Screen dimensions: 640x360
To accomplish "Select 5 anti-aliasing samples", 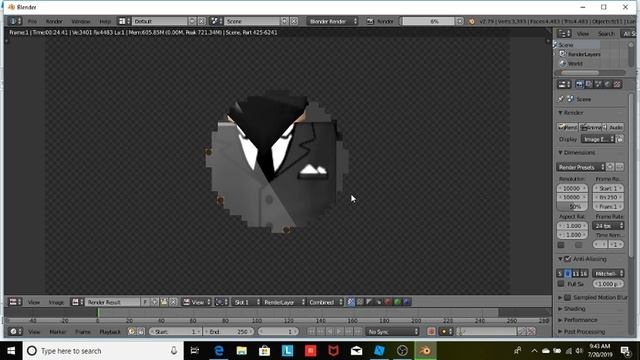I will 560,273.
